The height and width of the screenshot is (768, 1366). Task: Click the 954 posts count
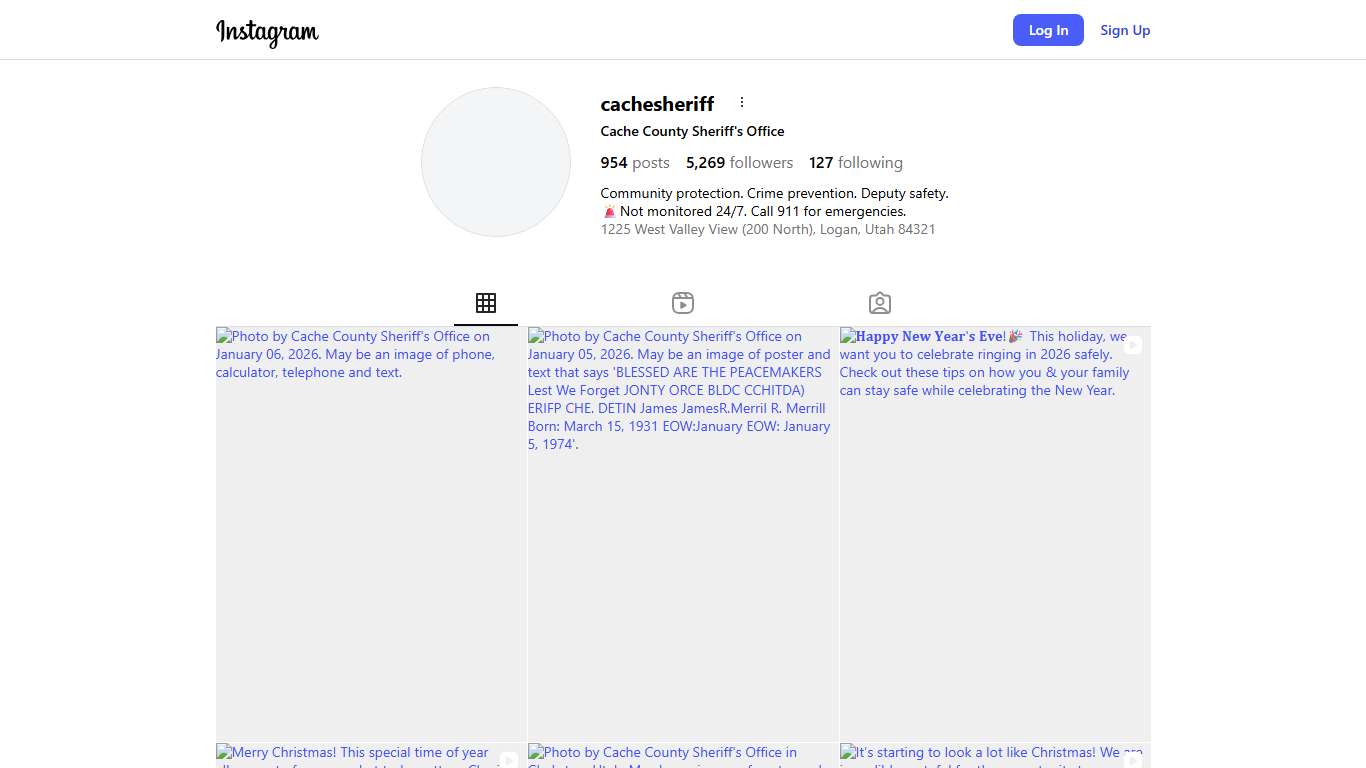coord(635,163)
